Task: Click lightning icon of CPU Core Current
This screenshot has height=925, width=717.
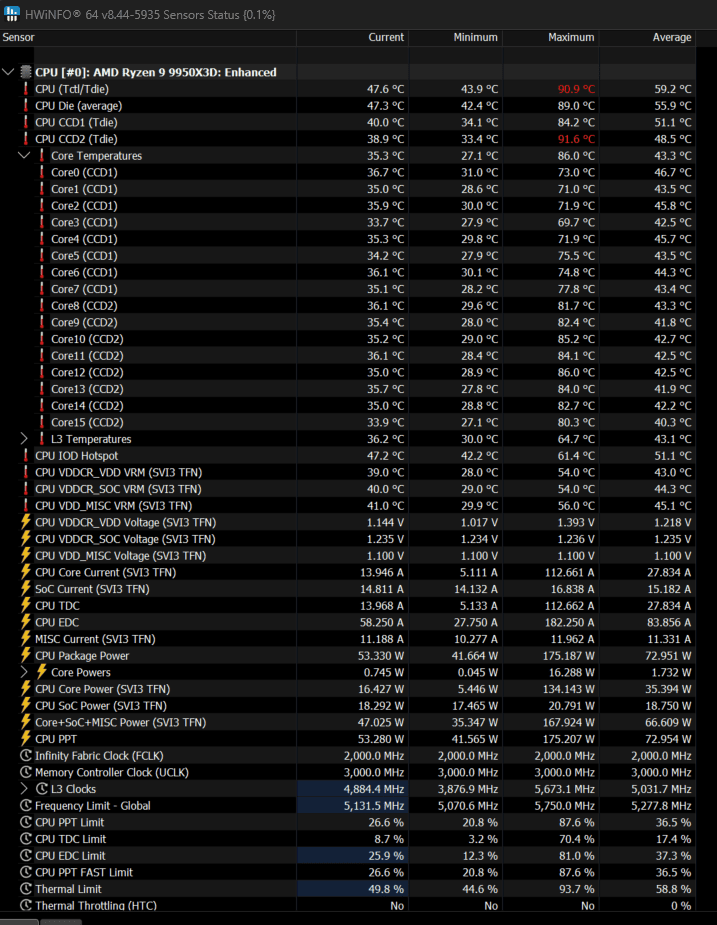Action: pos(25,572)
